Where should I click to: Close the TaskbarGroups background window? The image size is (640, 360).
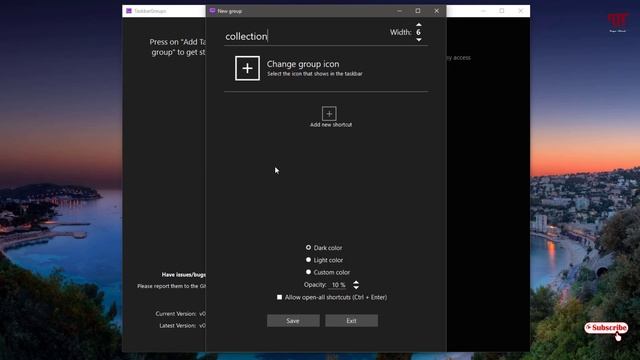520,11
